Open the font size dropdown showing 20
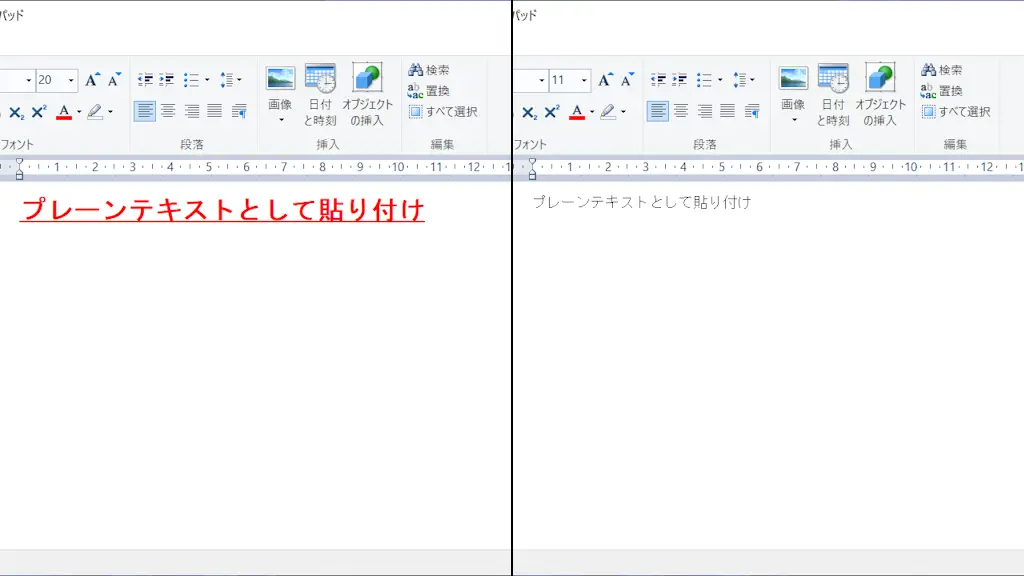Image resolution: width=1024 pixels, height=576 pixels. point(71,80)
